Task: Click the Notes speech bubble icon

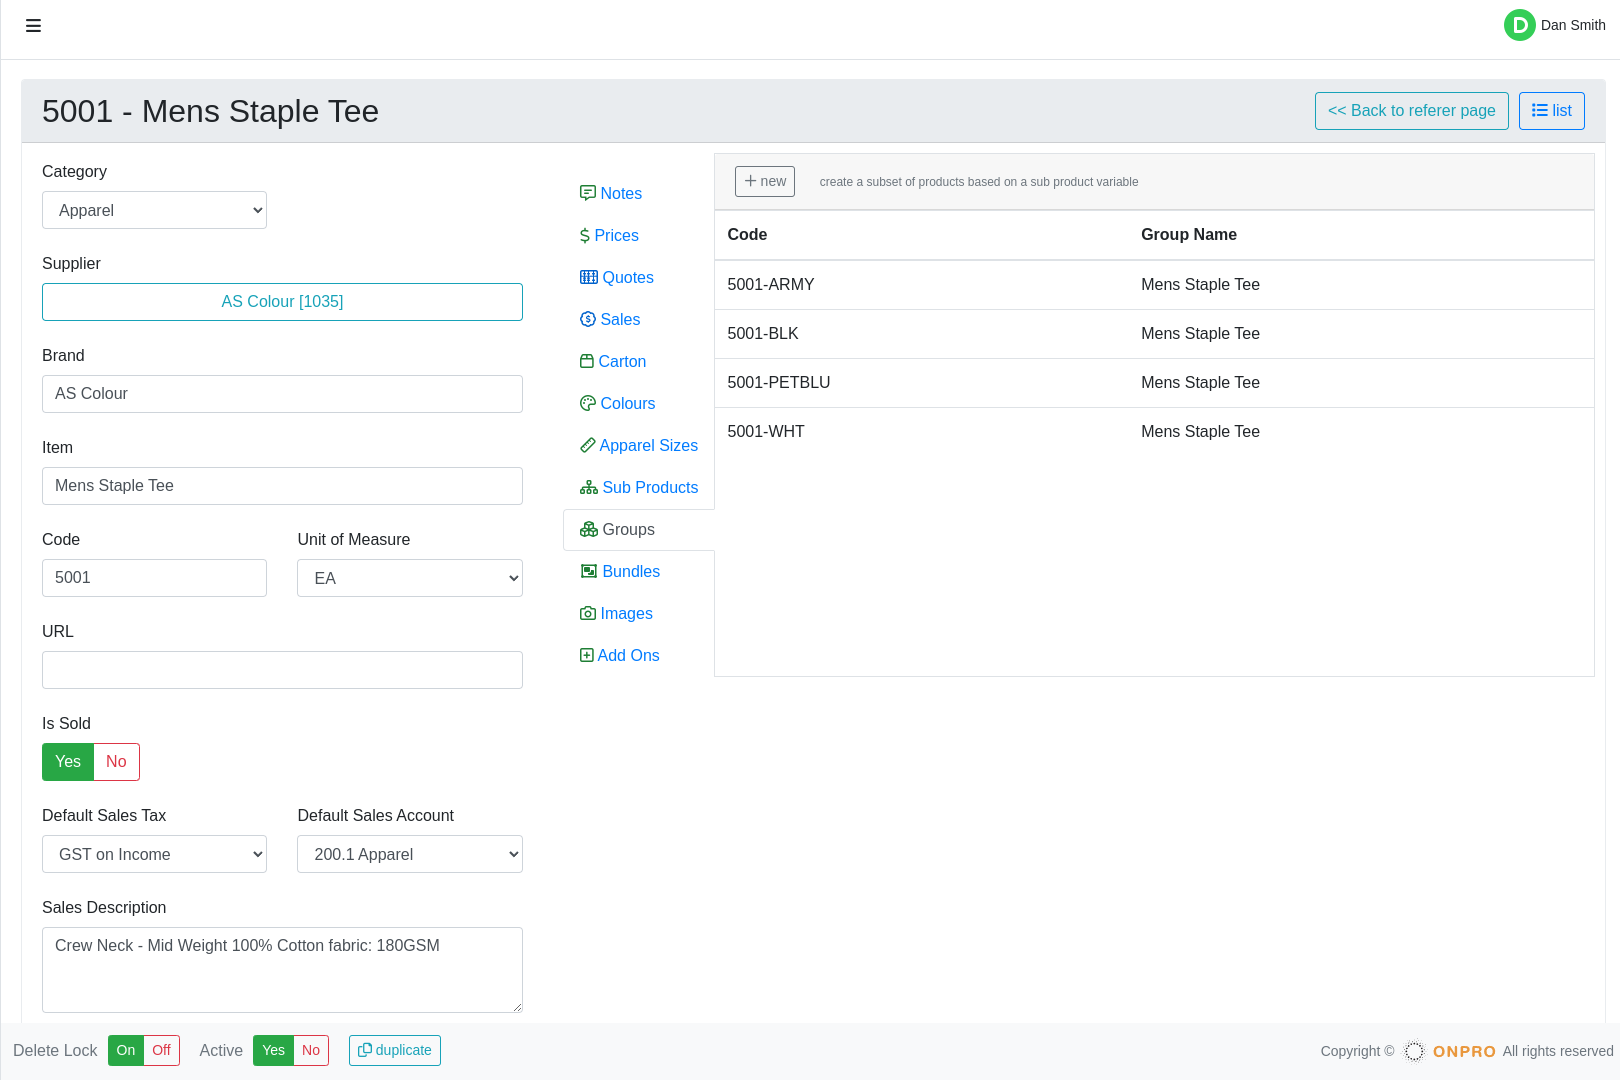Action: [588, 193]
